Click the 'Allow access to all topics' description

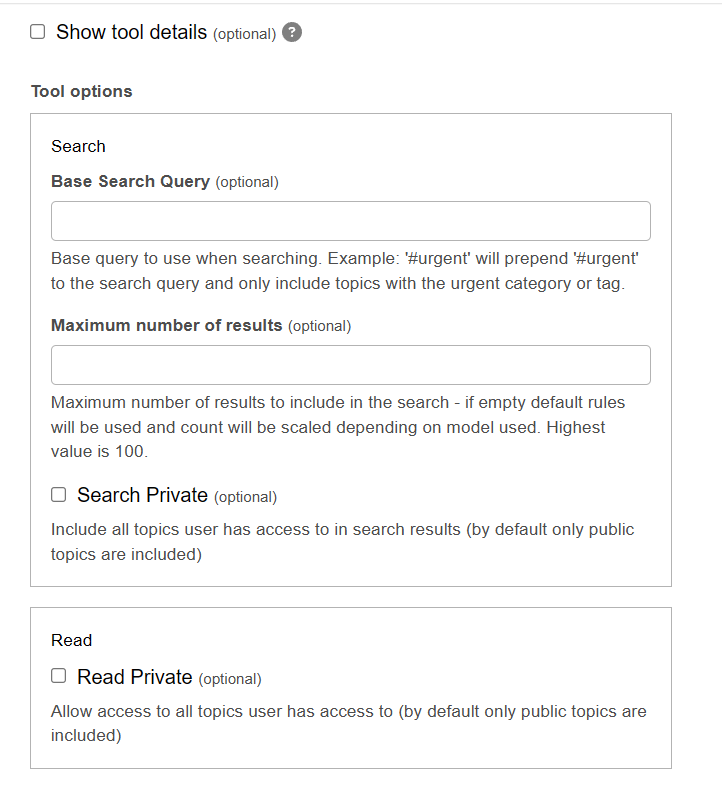(x=348, y=723)
